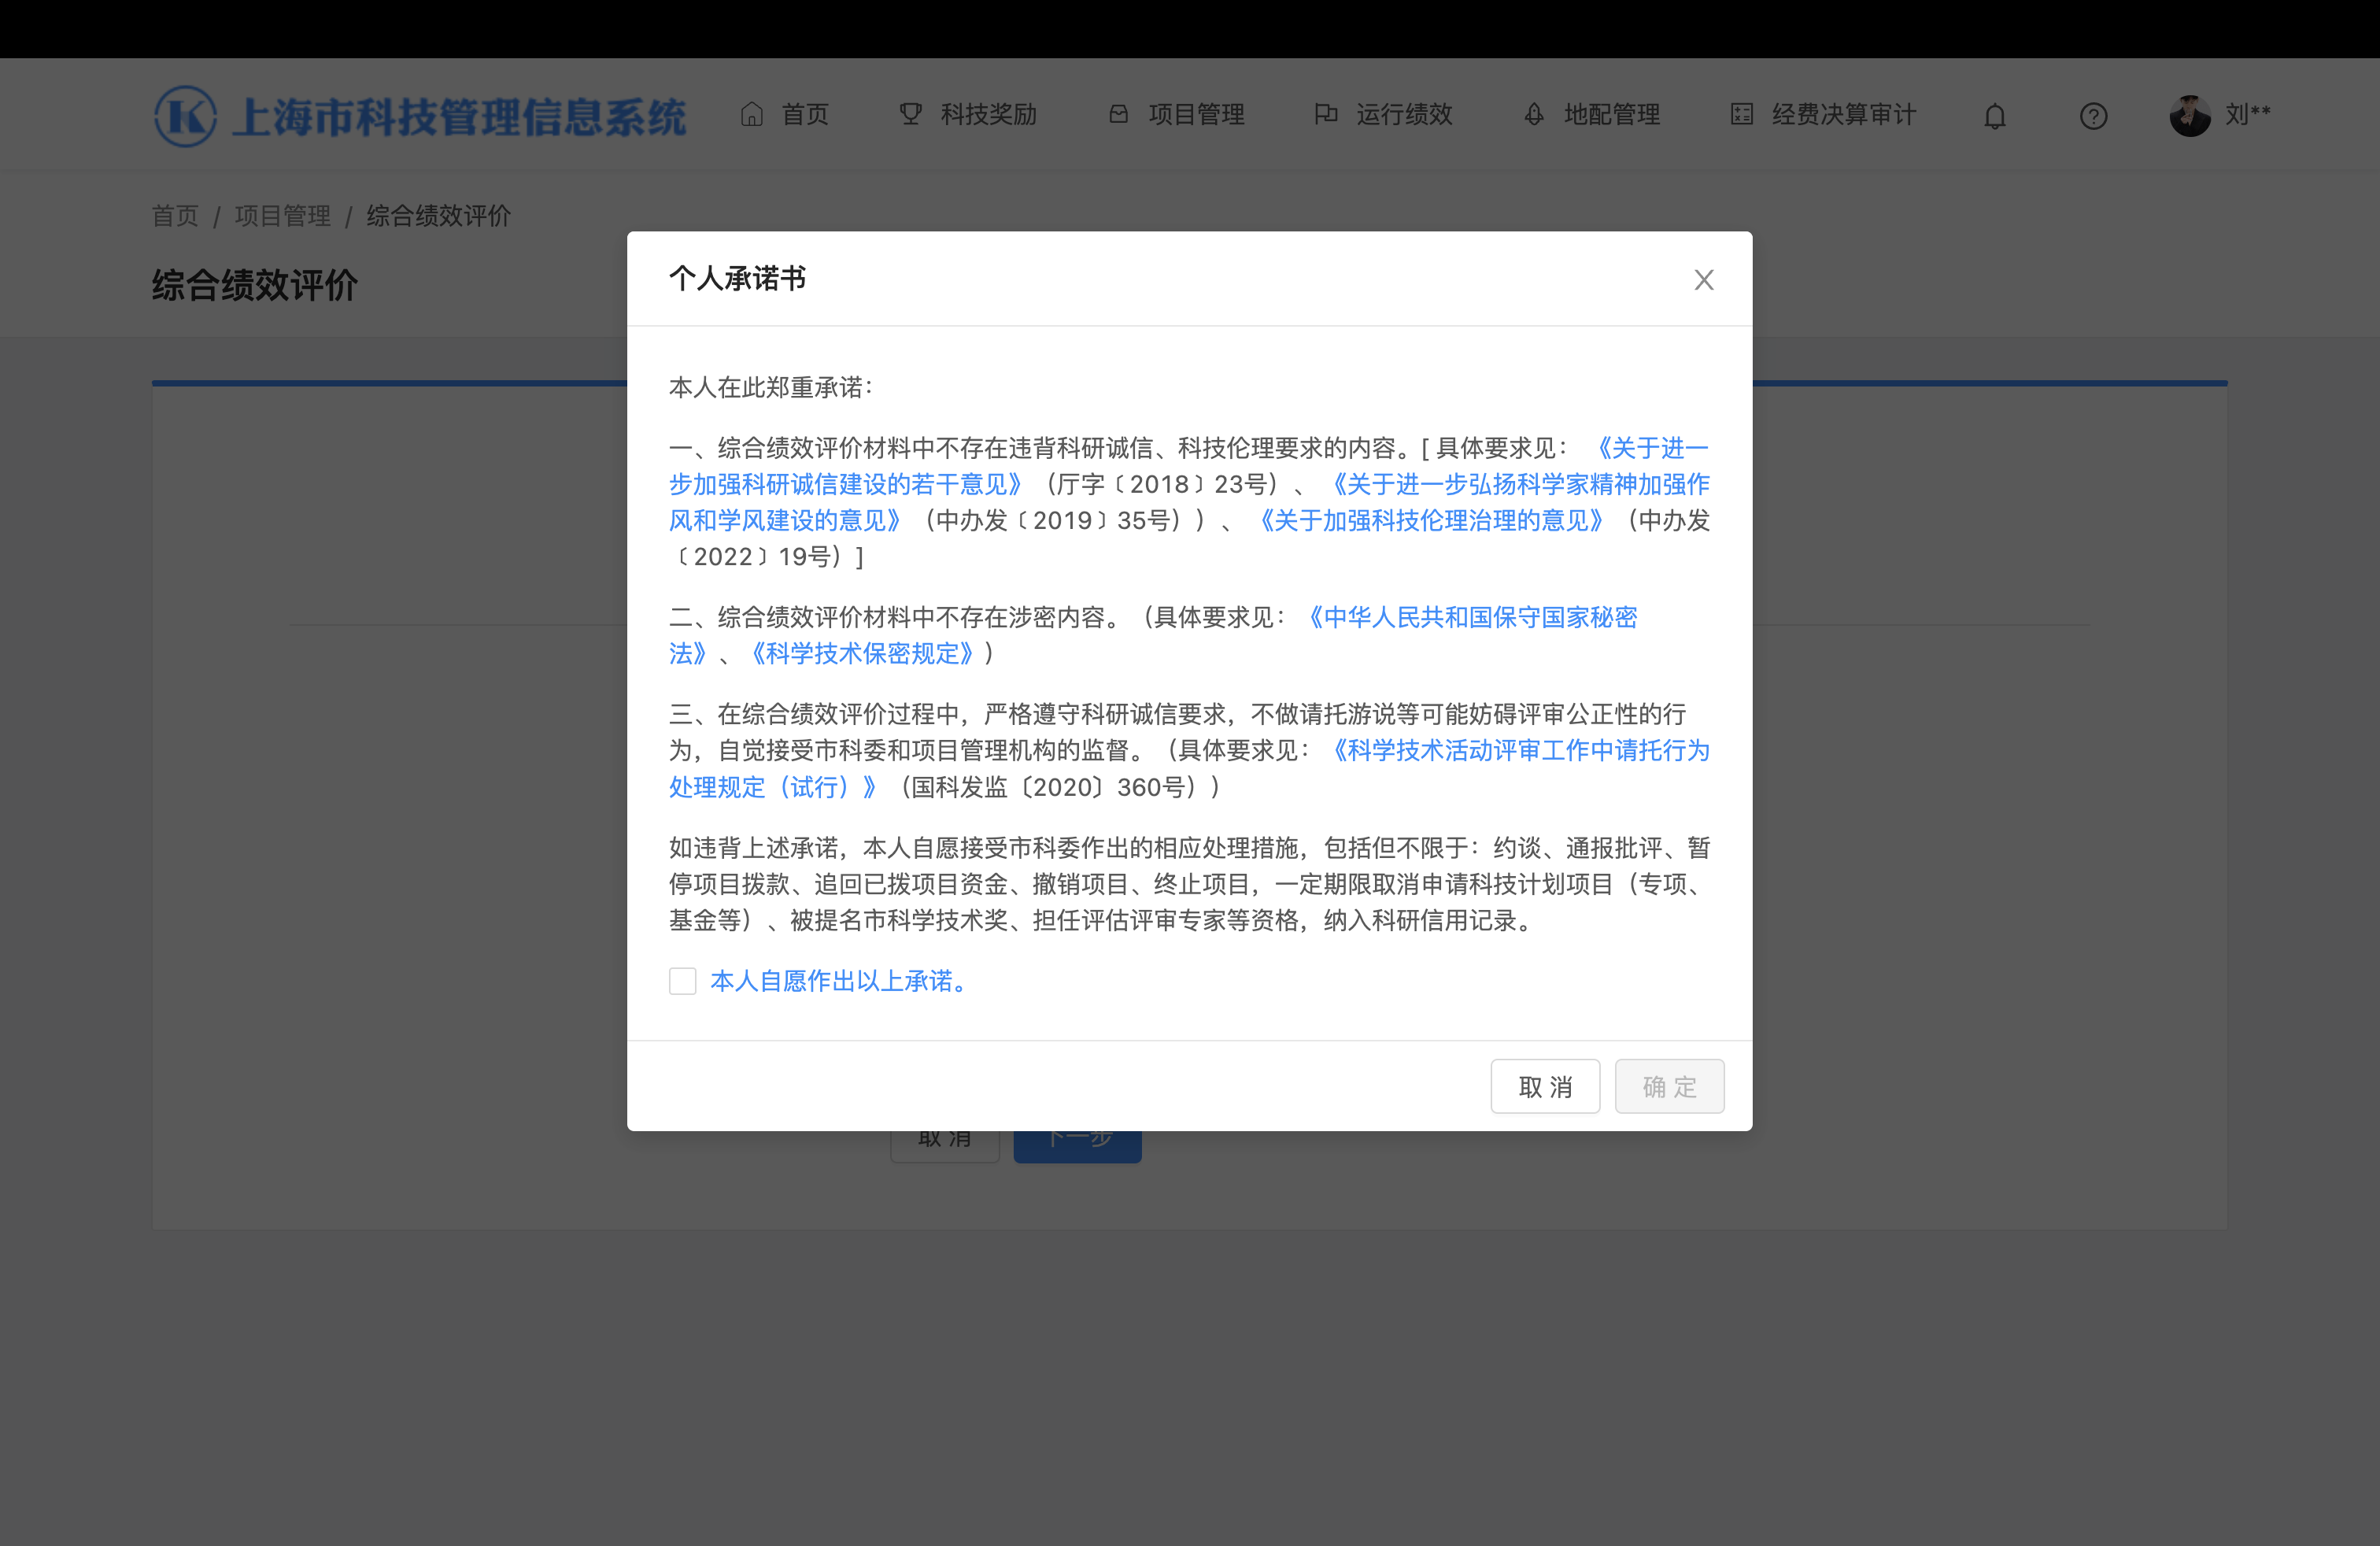Click the notification bell icon
This screenshot has height=1546, width=2380.
click(x=1995, y=116)
